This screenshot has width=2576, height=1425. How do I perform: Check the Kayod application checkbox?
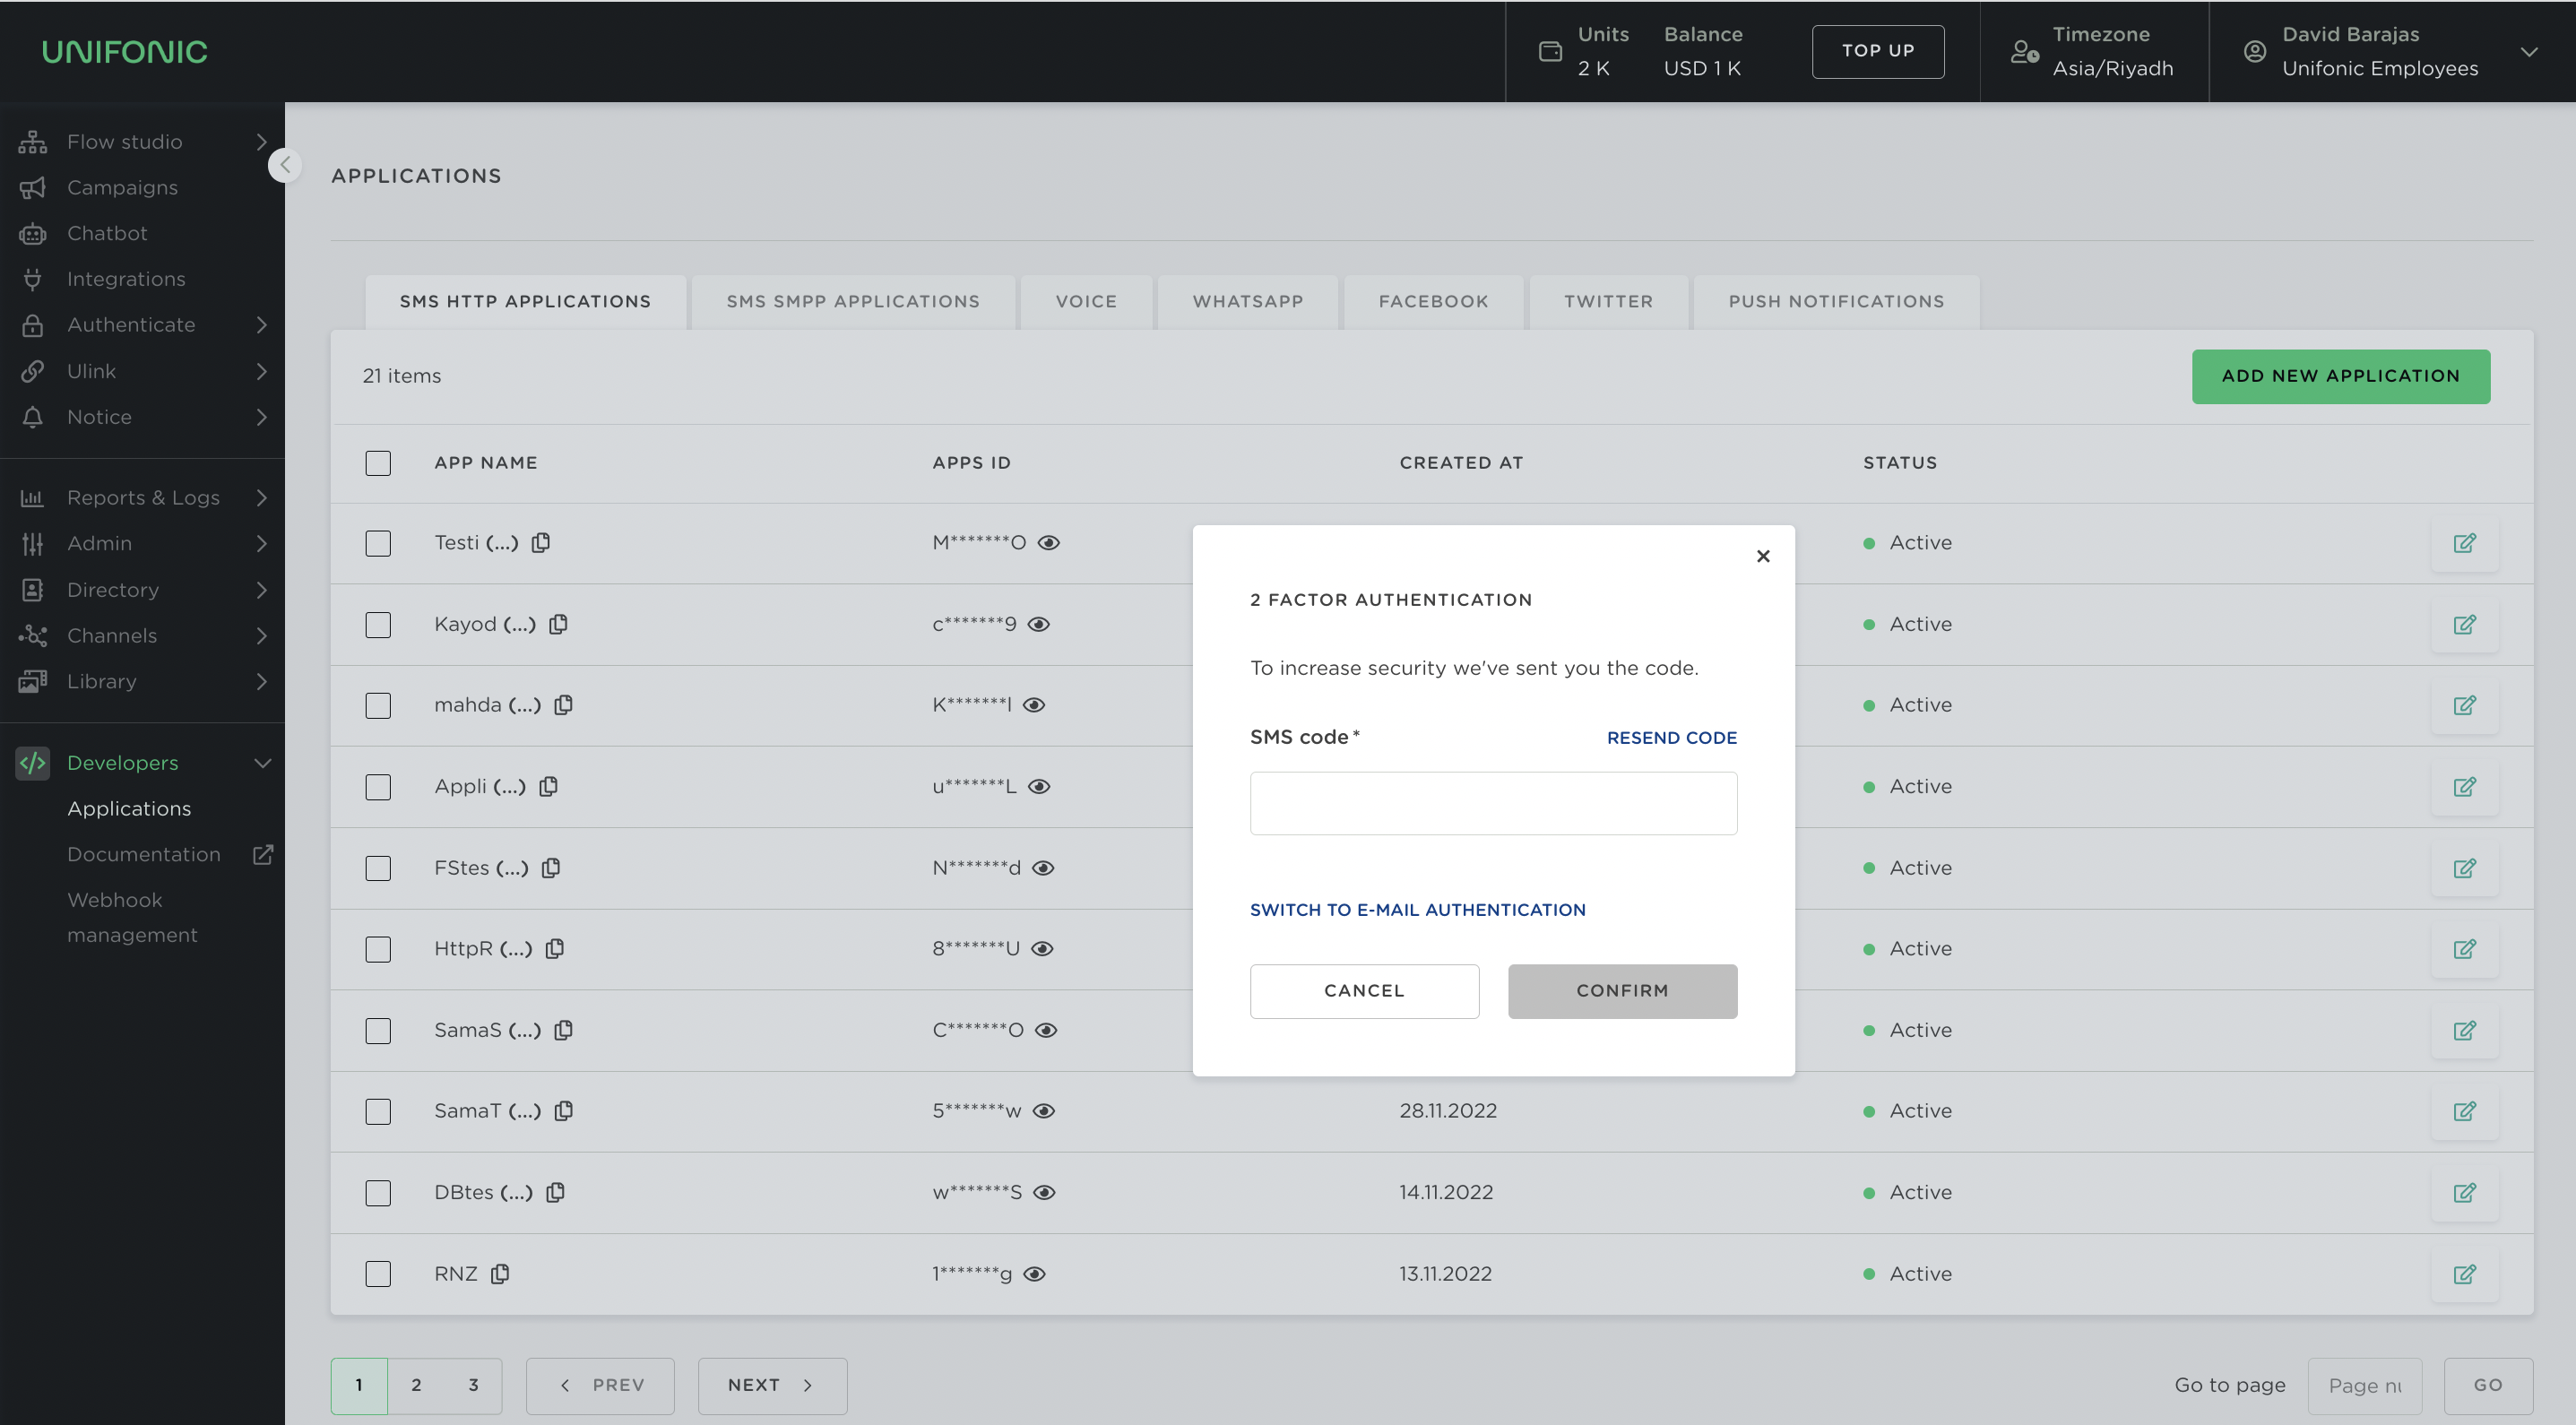click(378, 625)
